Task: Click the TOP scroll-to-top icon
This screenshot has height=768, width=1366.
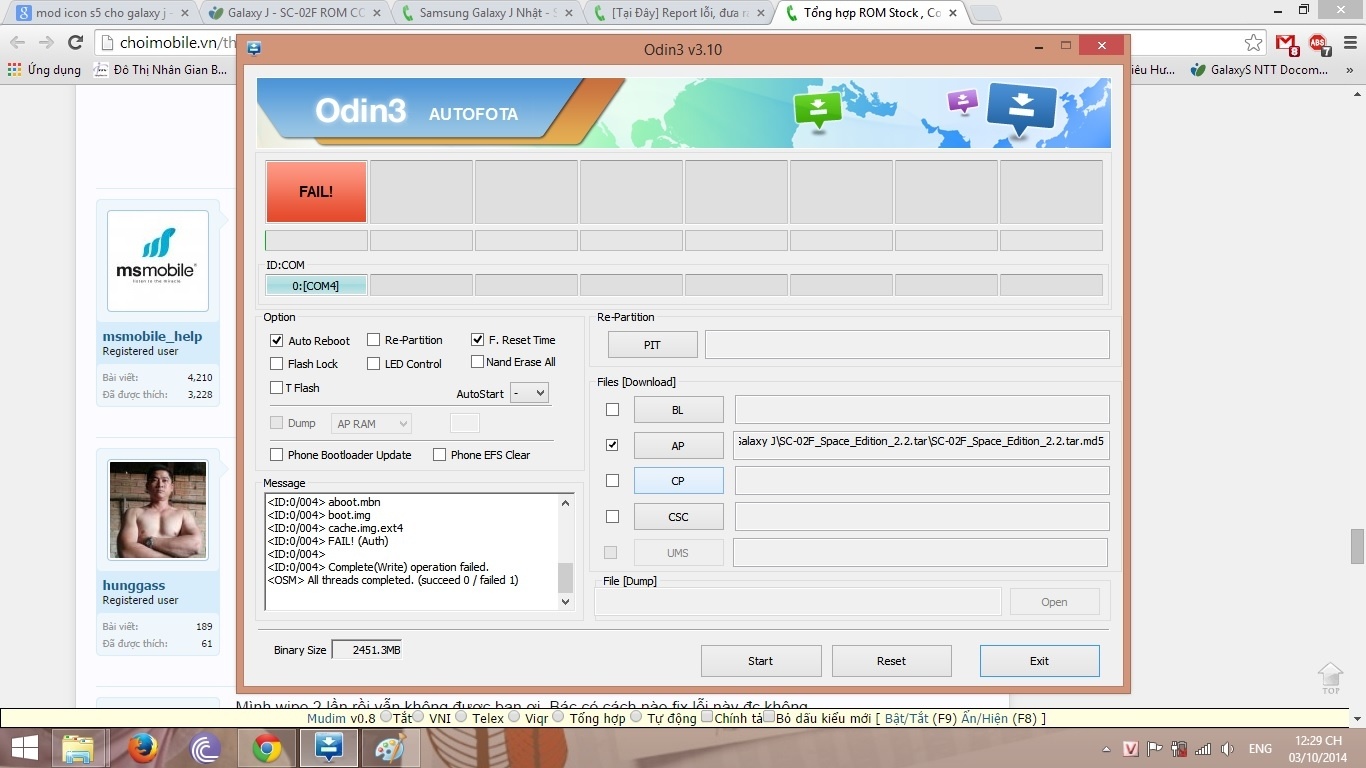Action: click(1330, 678)
